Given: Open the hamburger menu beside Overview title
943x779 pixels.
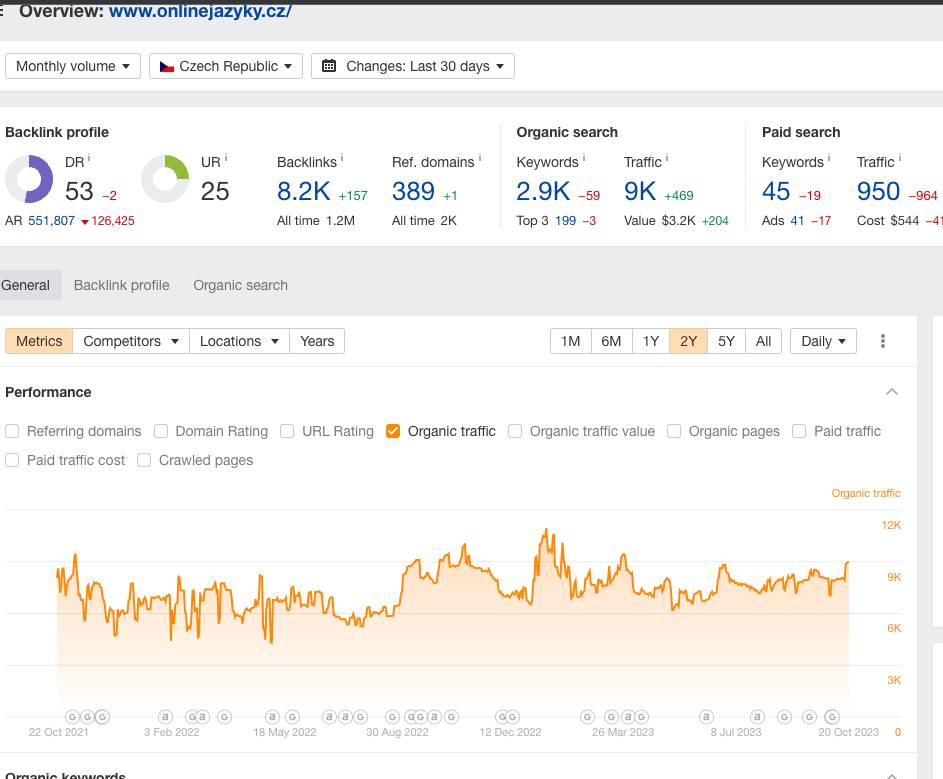Looking at the screenshot, I should (x=2, y=11).
